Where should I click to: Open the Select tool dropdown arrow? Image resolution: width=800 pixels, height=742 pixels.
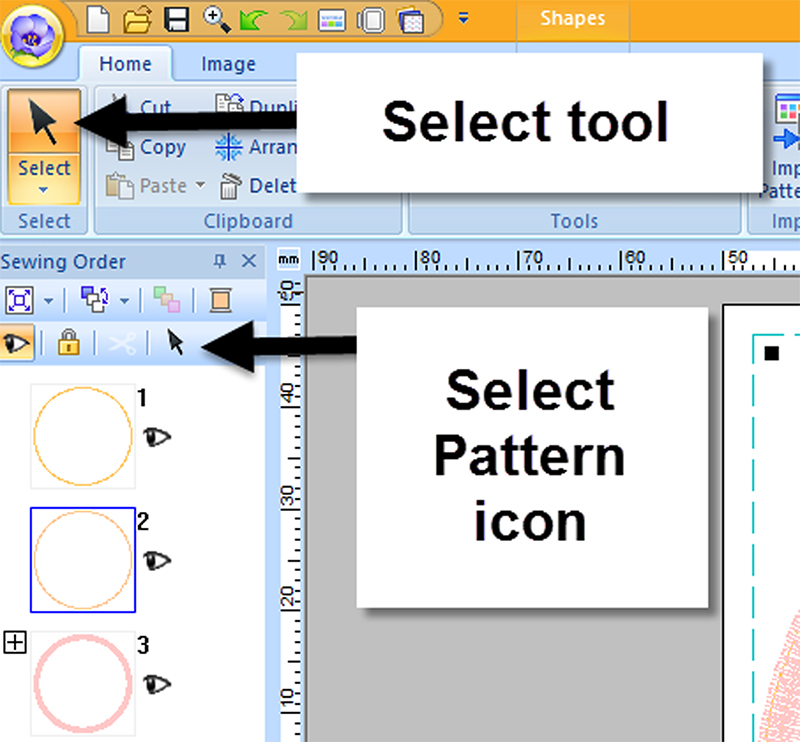click(x=44, y=189)
